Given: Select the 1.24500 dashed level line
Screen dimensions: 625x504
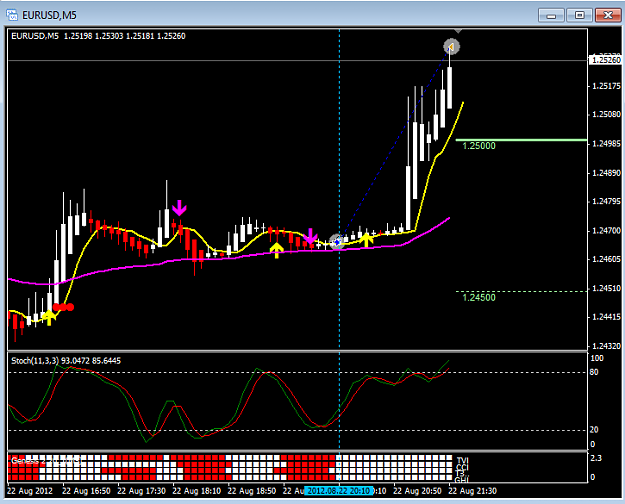Looking at the screenshot, I should pyautogui.click(x=521, y=291).
